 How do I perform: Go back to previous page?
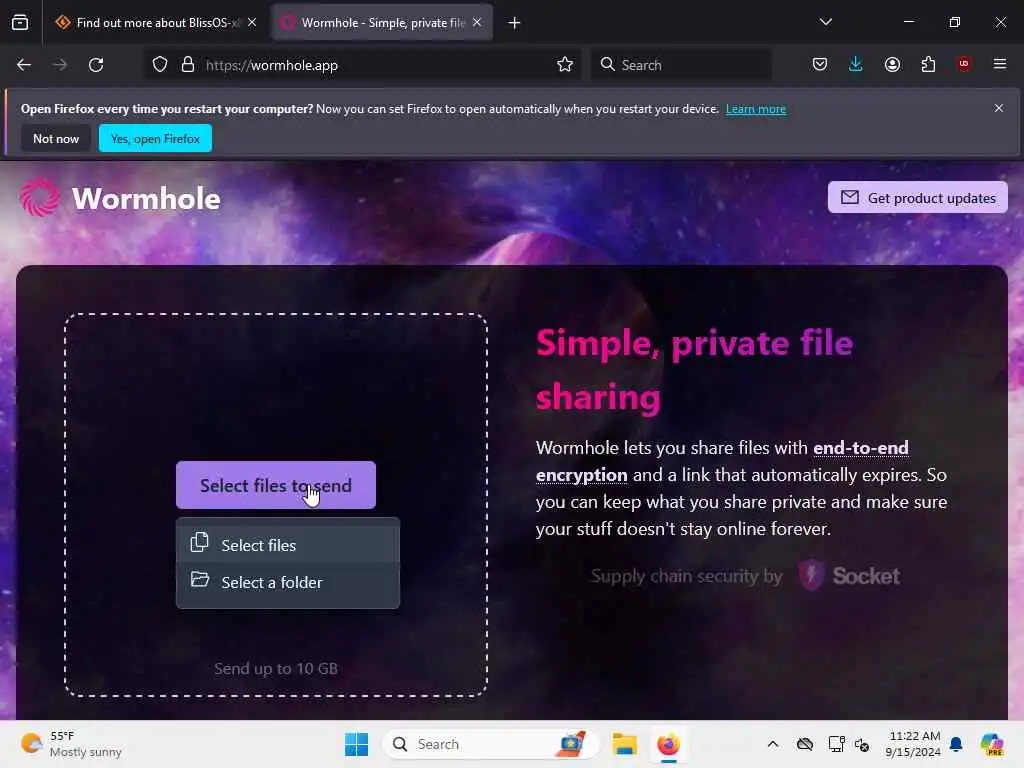24,65
